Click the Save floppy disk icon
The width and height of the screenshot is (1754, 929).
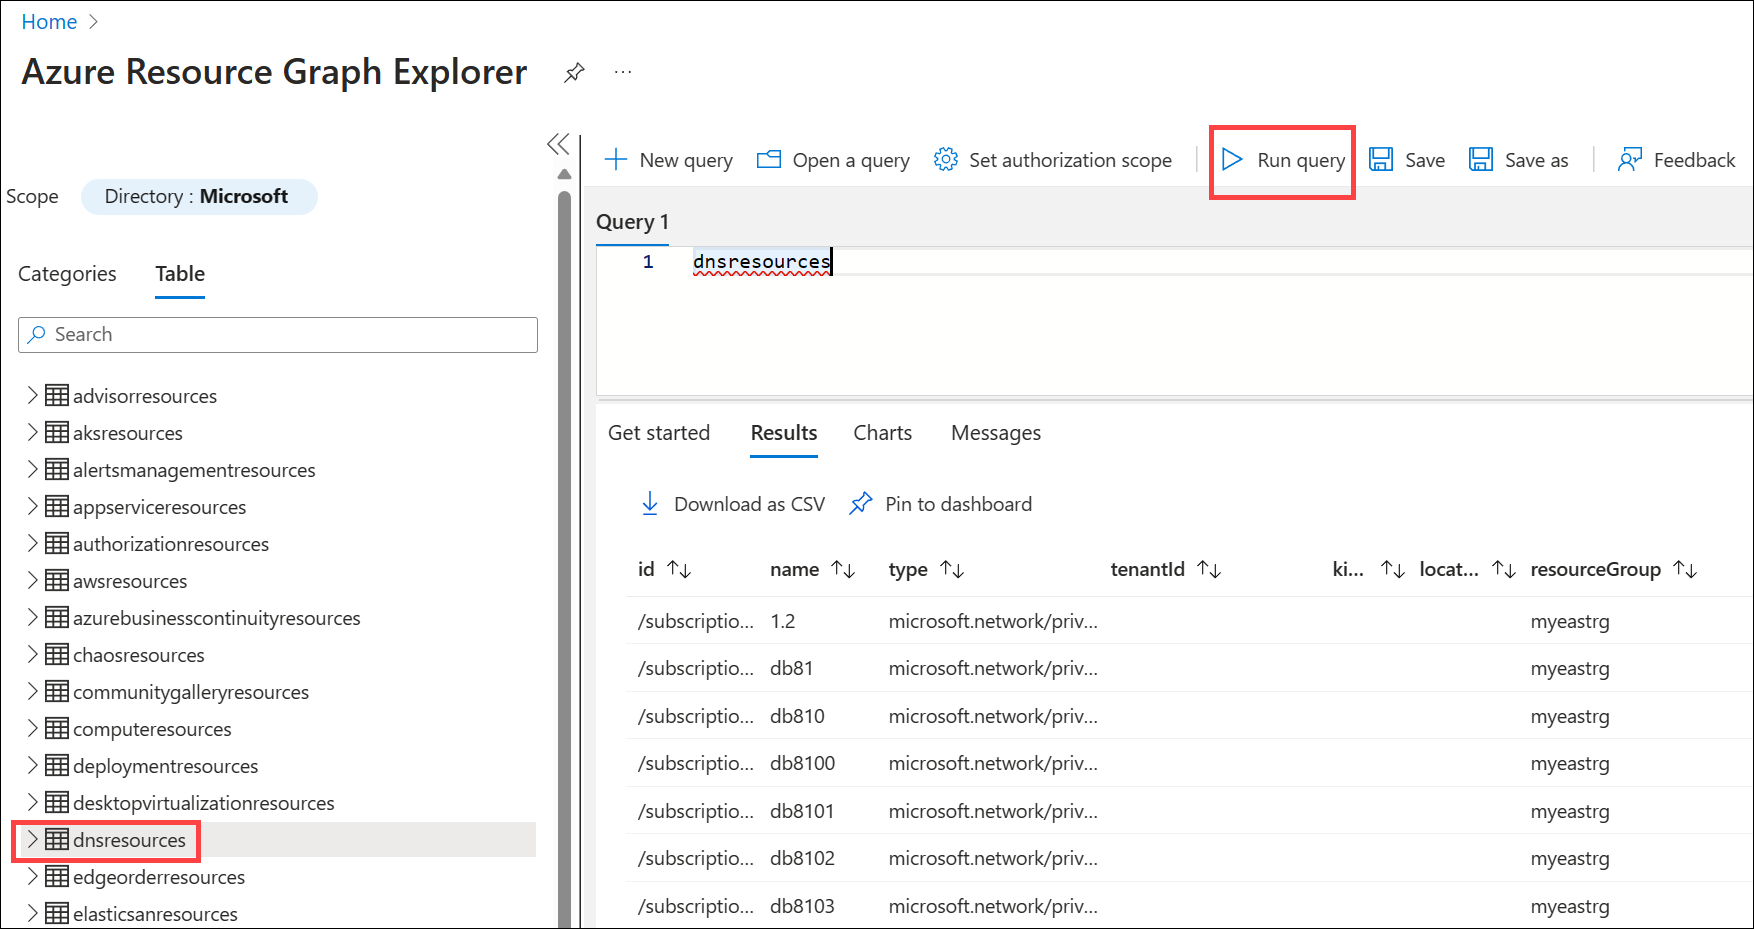tap(1381, 160)
